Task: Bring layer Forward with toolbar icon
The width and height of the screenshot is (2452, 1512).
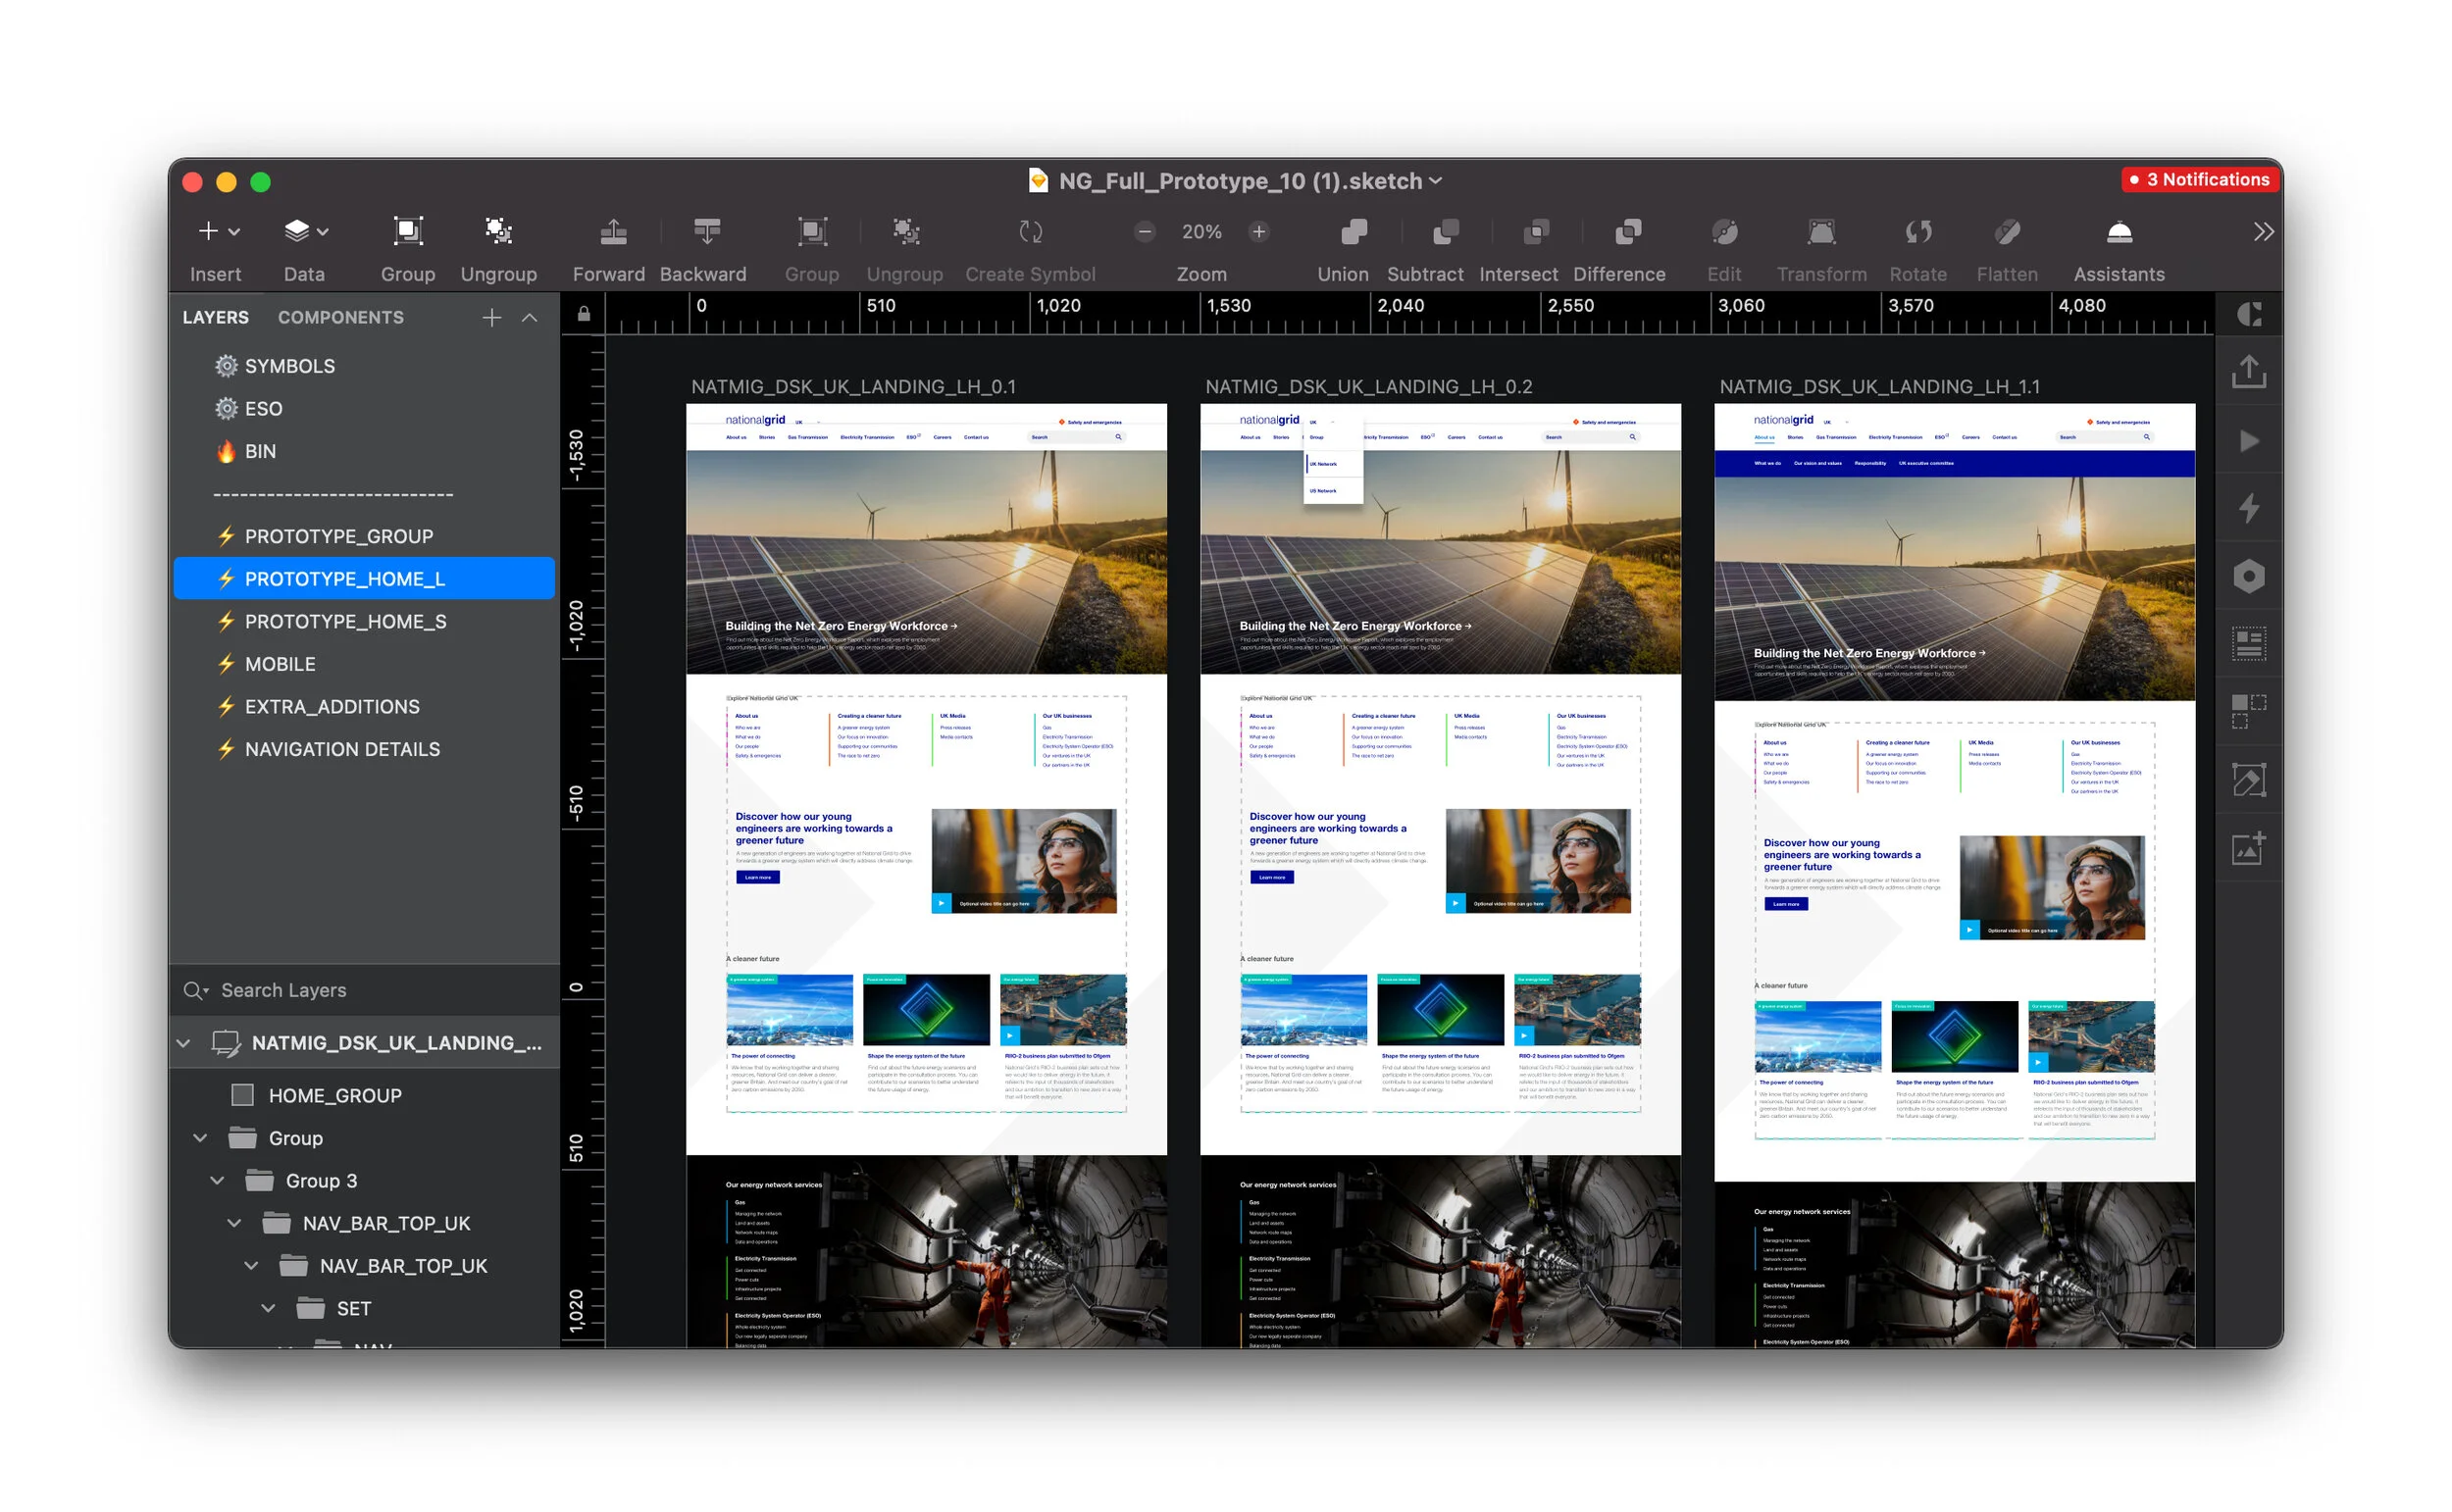Action: coord(613,232)
